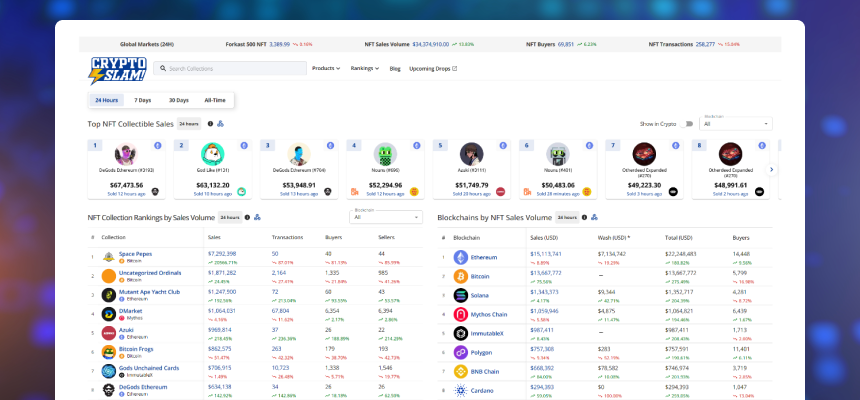Select the 30 Days tab
Screen dimensions: 860x400
[178, 100]
